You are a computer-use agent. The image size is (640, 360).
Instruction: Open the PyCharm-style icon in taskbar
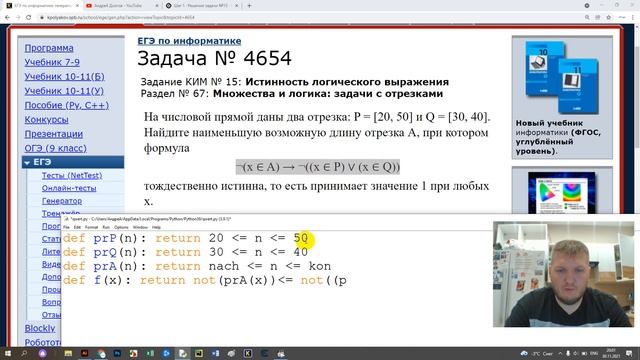point(199,353)
